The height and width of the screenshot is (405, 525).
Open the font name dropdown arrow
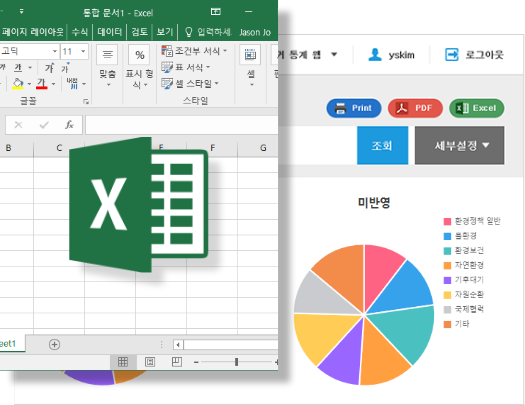(x=55, y=51)
